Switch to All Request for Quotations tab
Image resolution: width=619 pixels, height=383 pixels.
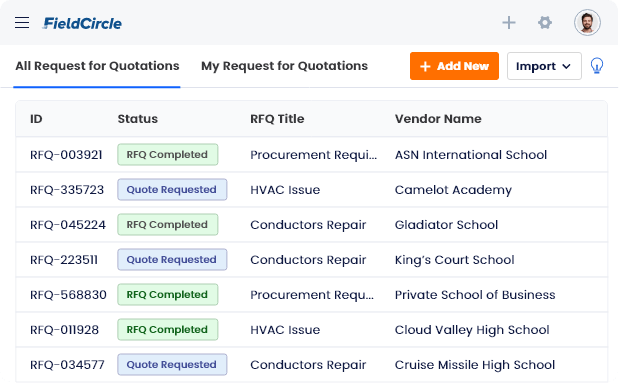point(97,66)
